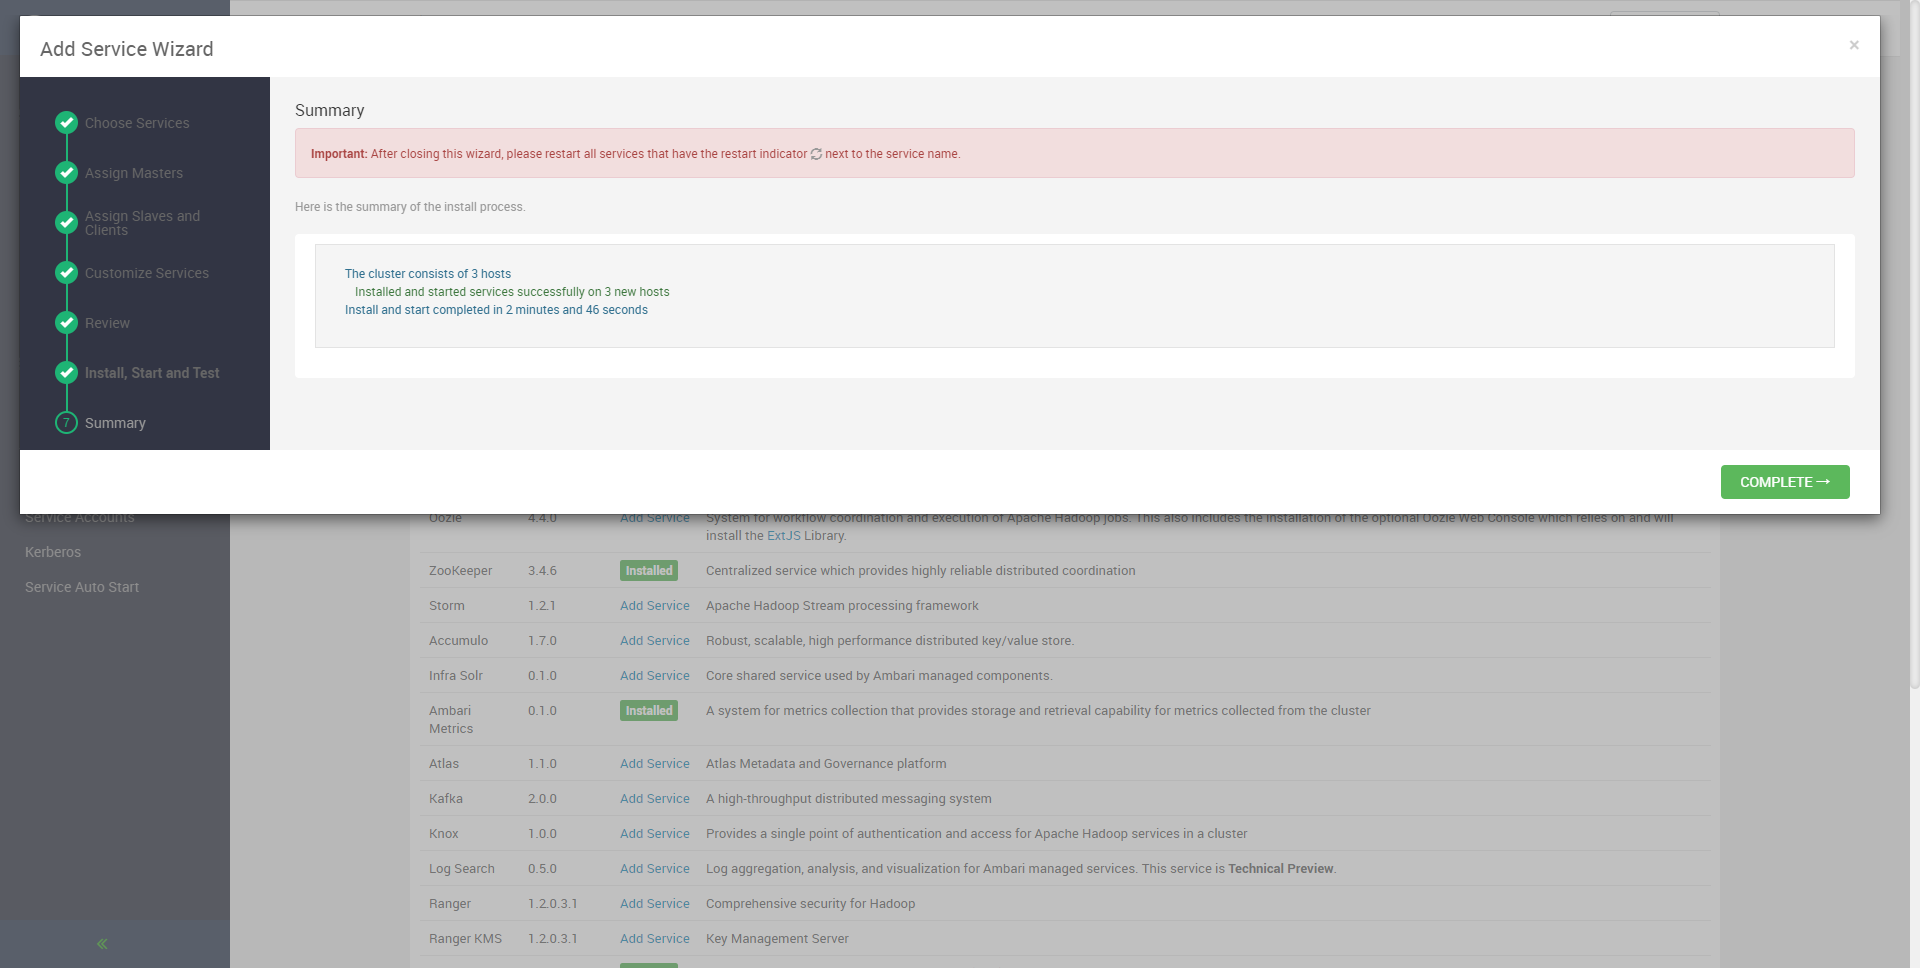Click the COMPLETE button
Viewport: 1920px width, 968px height.
[1785, 482]
